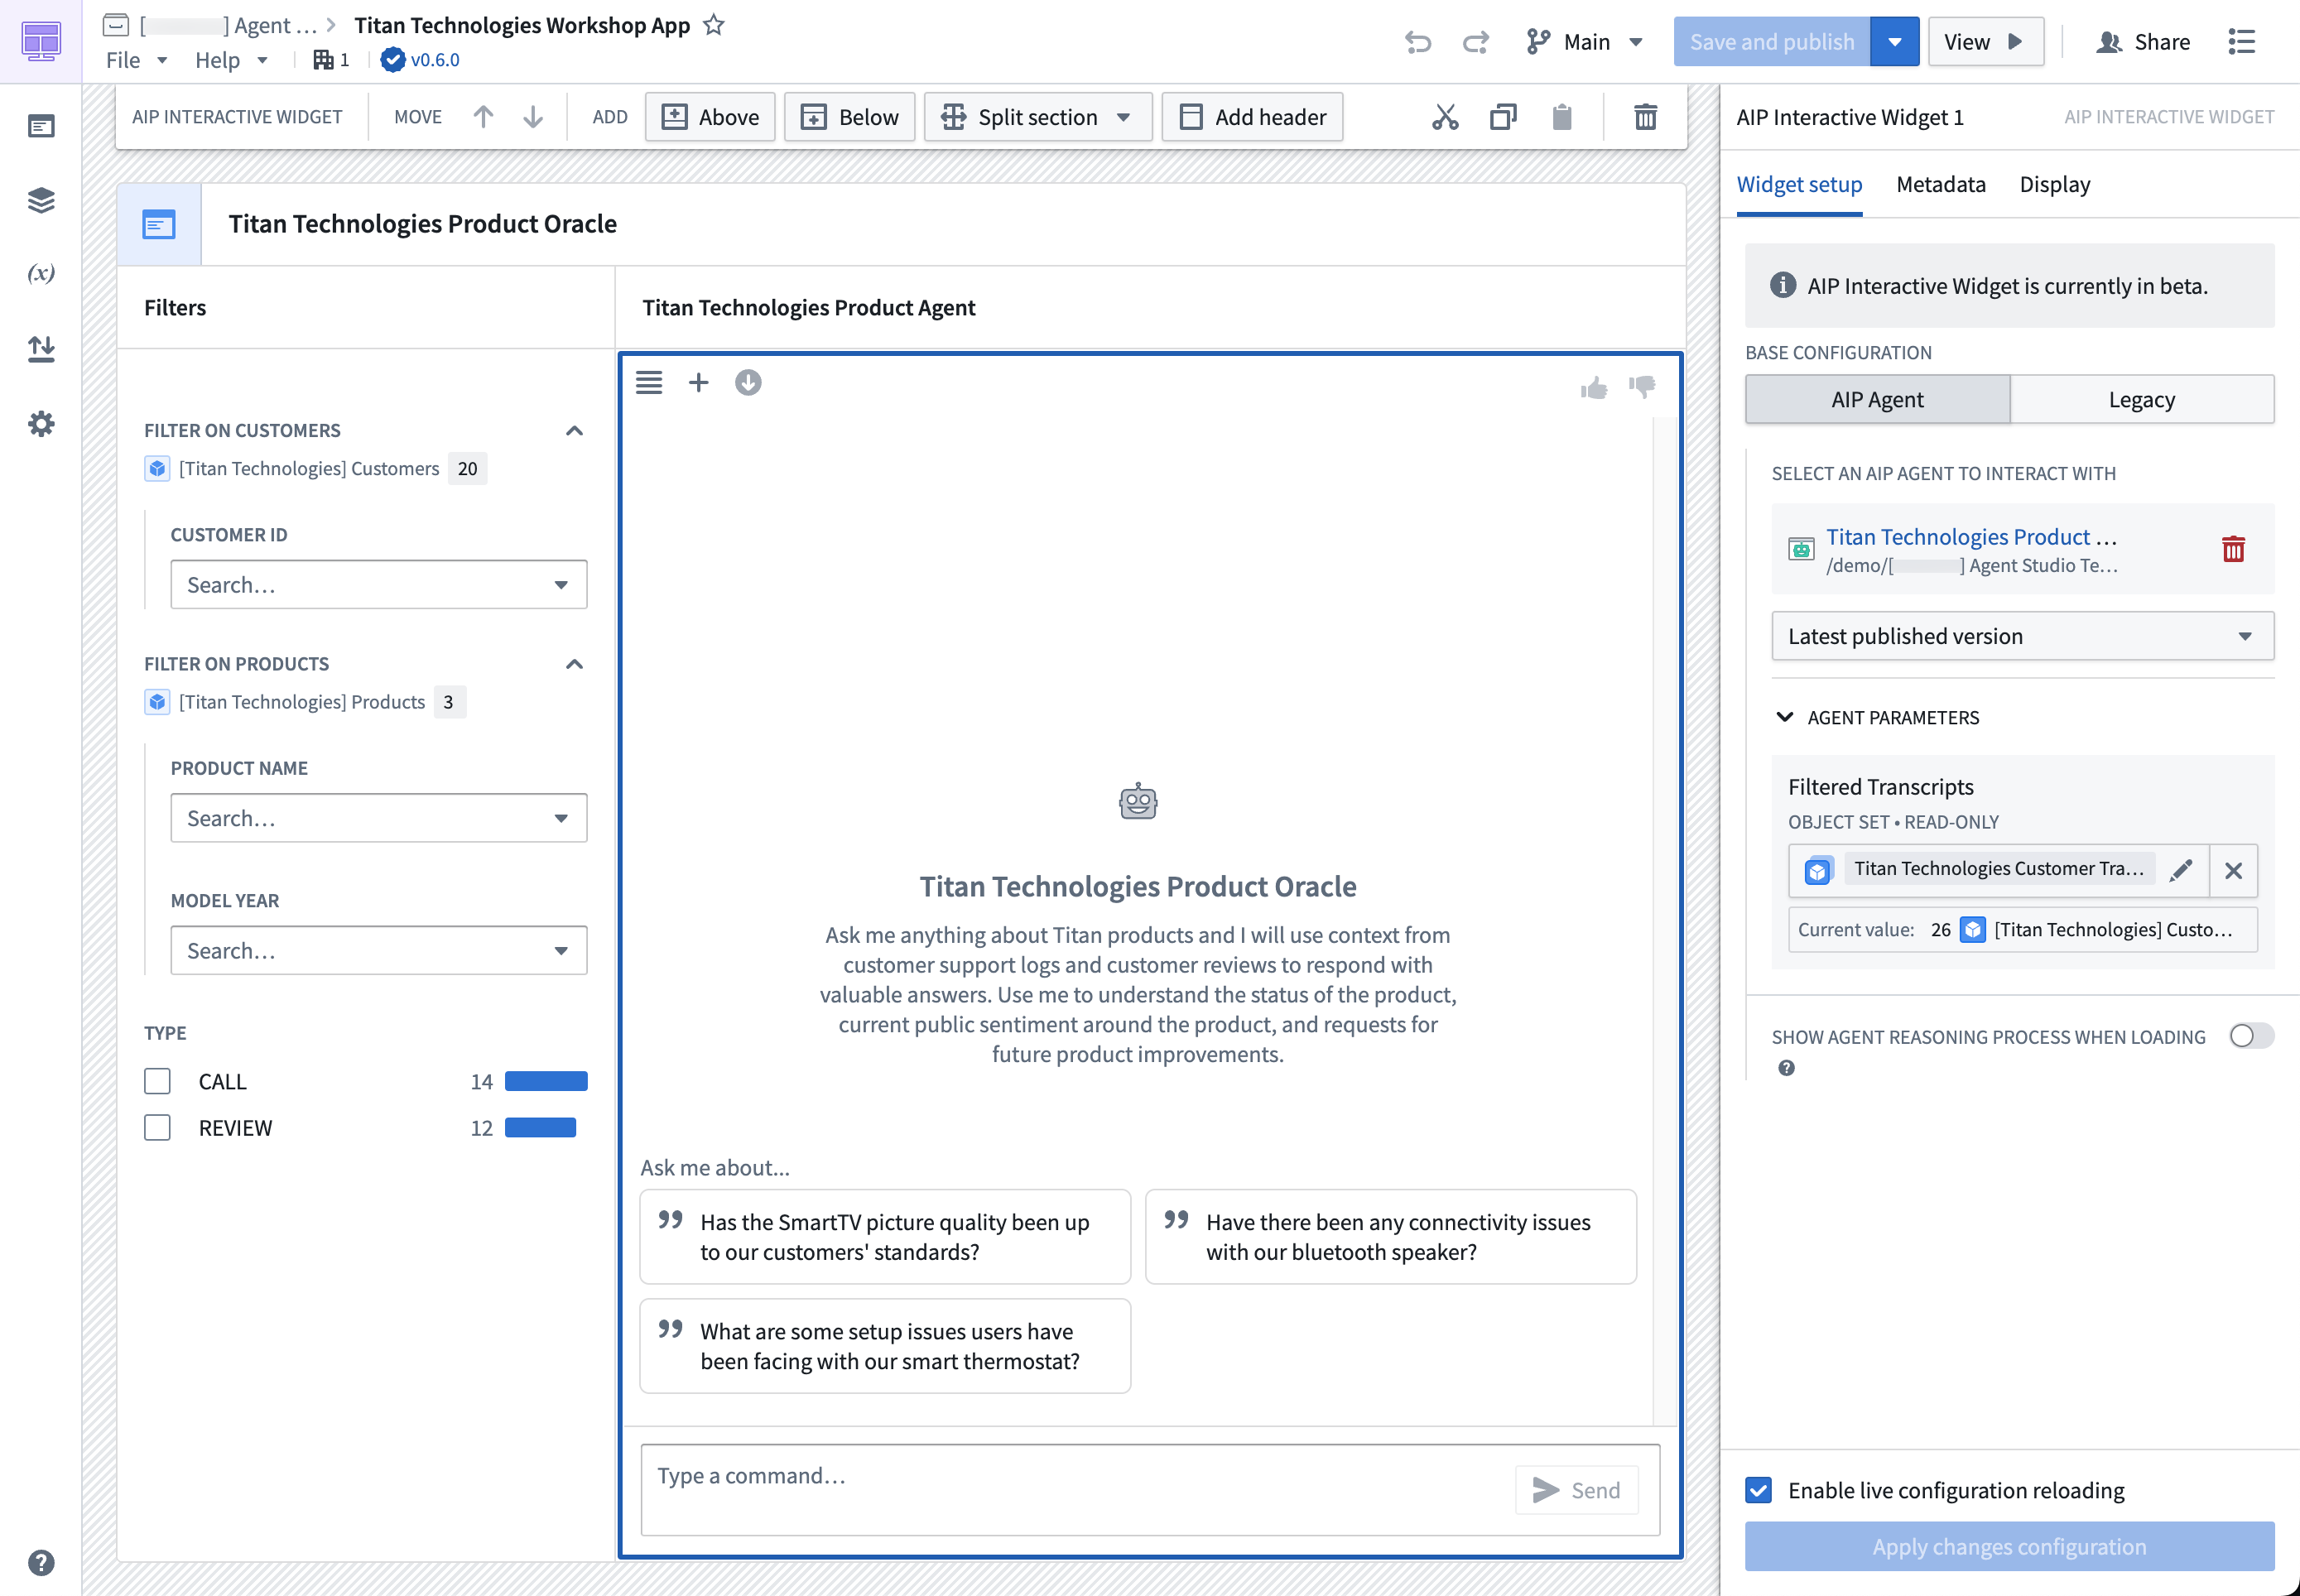Select bluetooth speaker connectivity suggestion
2300x1596 pixels.
click(x=1390, y=1237)
